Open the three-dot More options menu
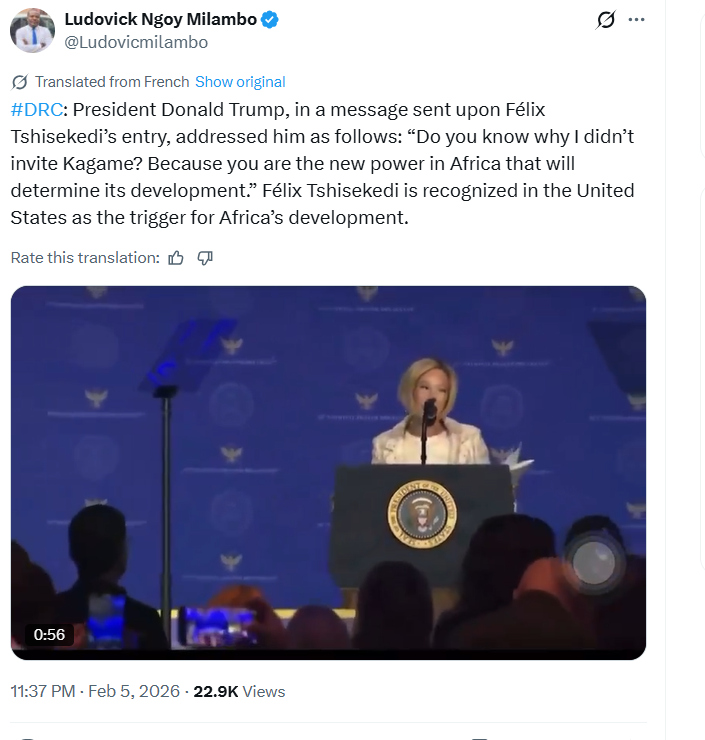 coord(636,20)
